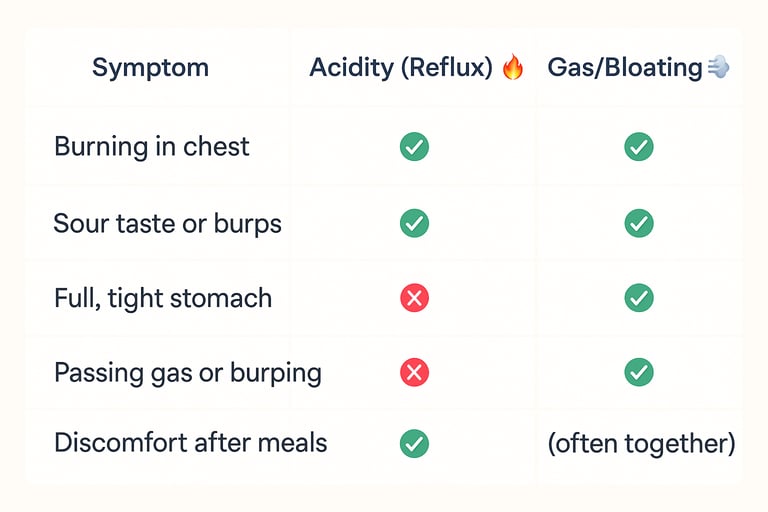768x512 pixels.
Task: Select the Burning in chest row label
Action: point(152,147)
